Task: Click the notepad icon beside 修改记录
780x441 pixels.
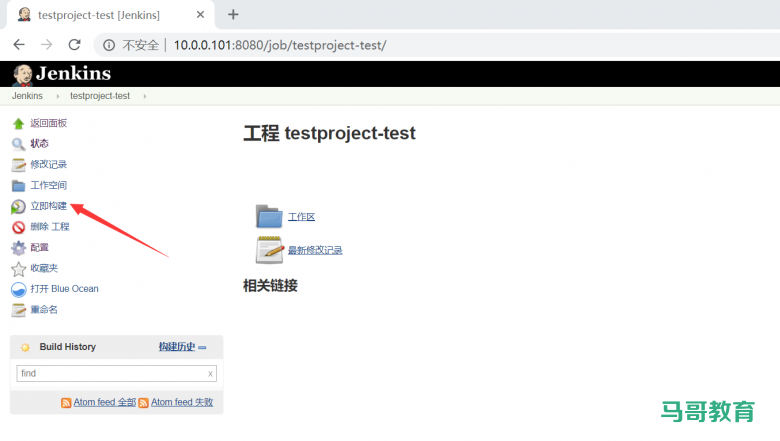Action: tap(18, 165)
